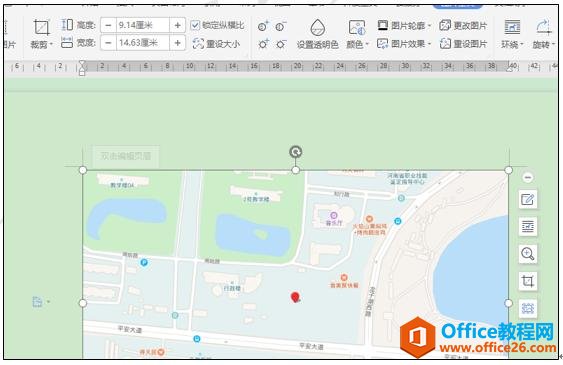563x365 pixels.
Task: Click the red location pin on the map
Action: tap(295, 297)
